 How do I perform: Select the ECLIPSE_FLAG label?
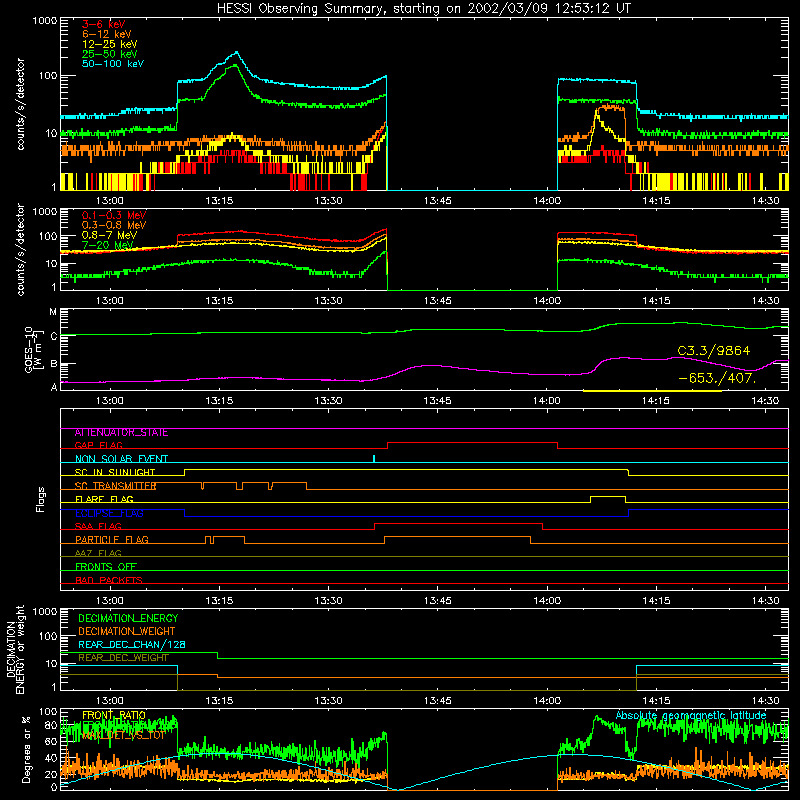(109, 513)
